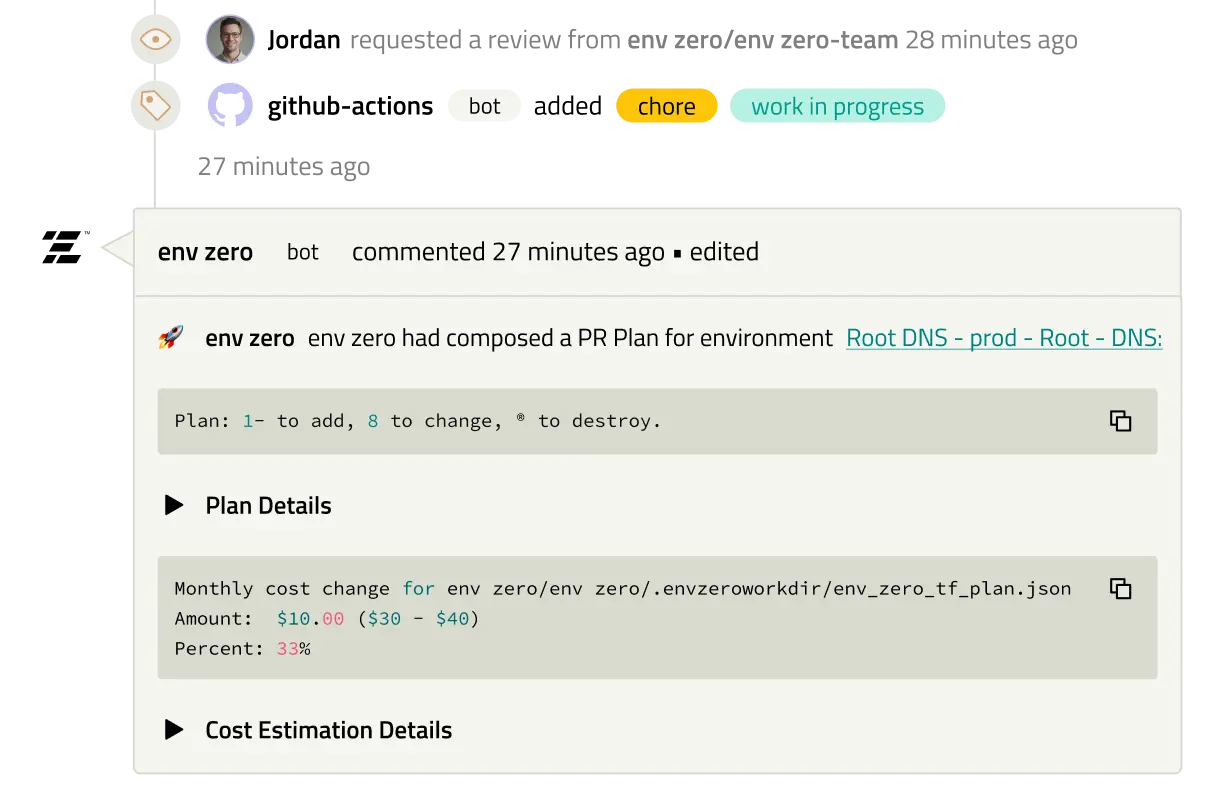The height and width of the screenshot is (807, 1220).
Task: Open Root DNS - prod - Root - DNS link
Action: click(x=1004, y=338)
